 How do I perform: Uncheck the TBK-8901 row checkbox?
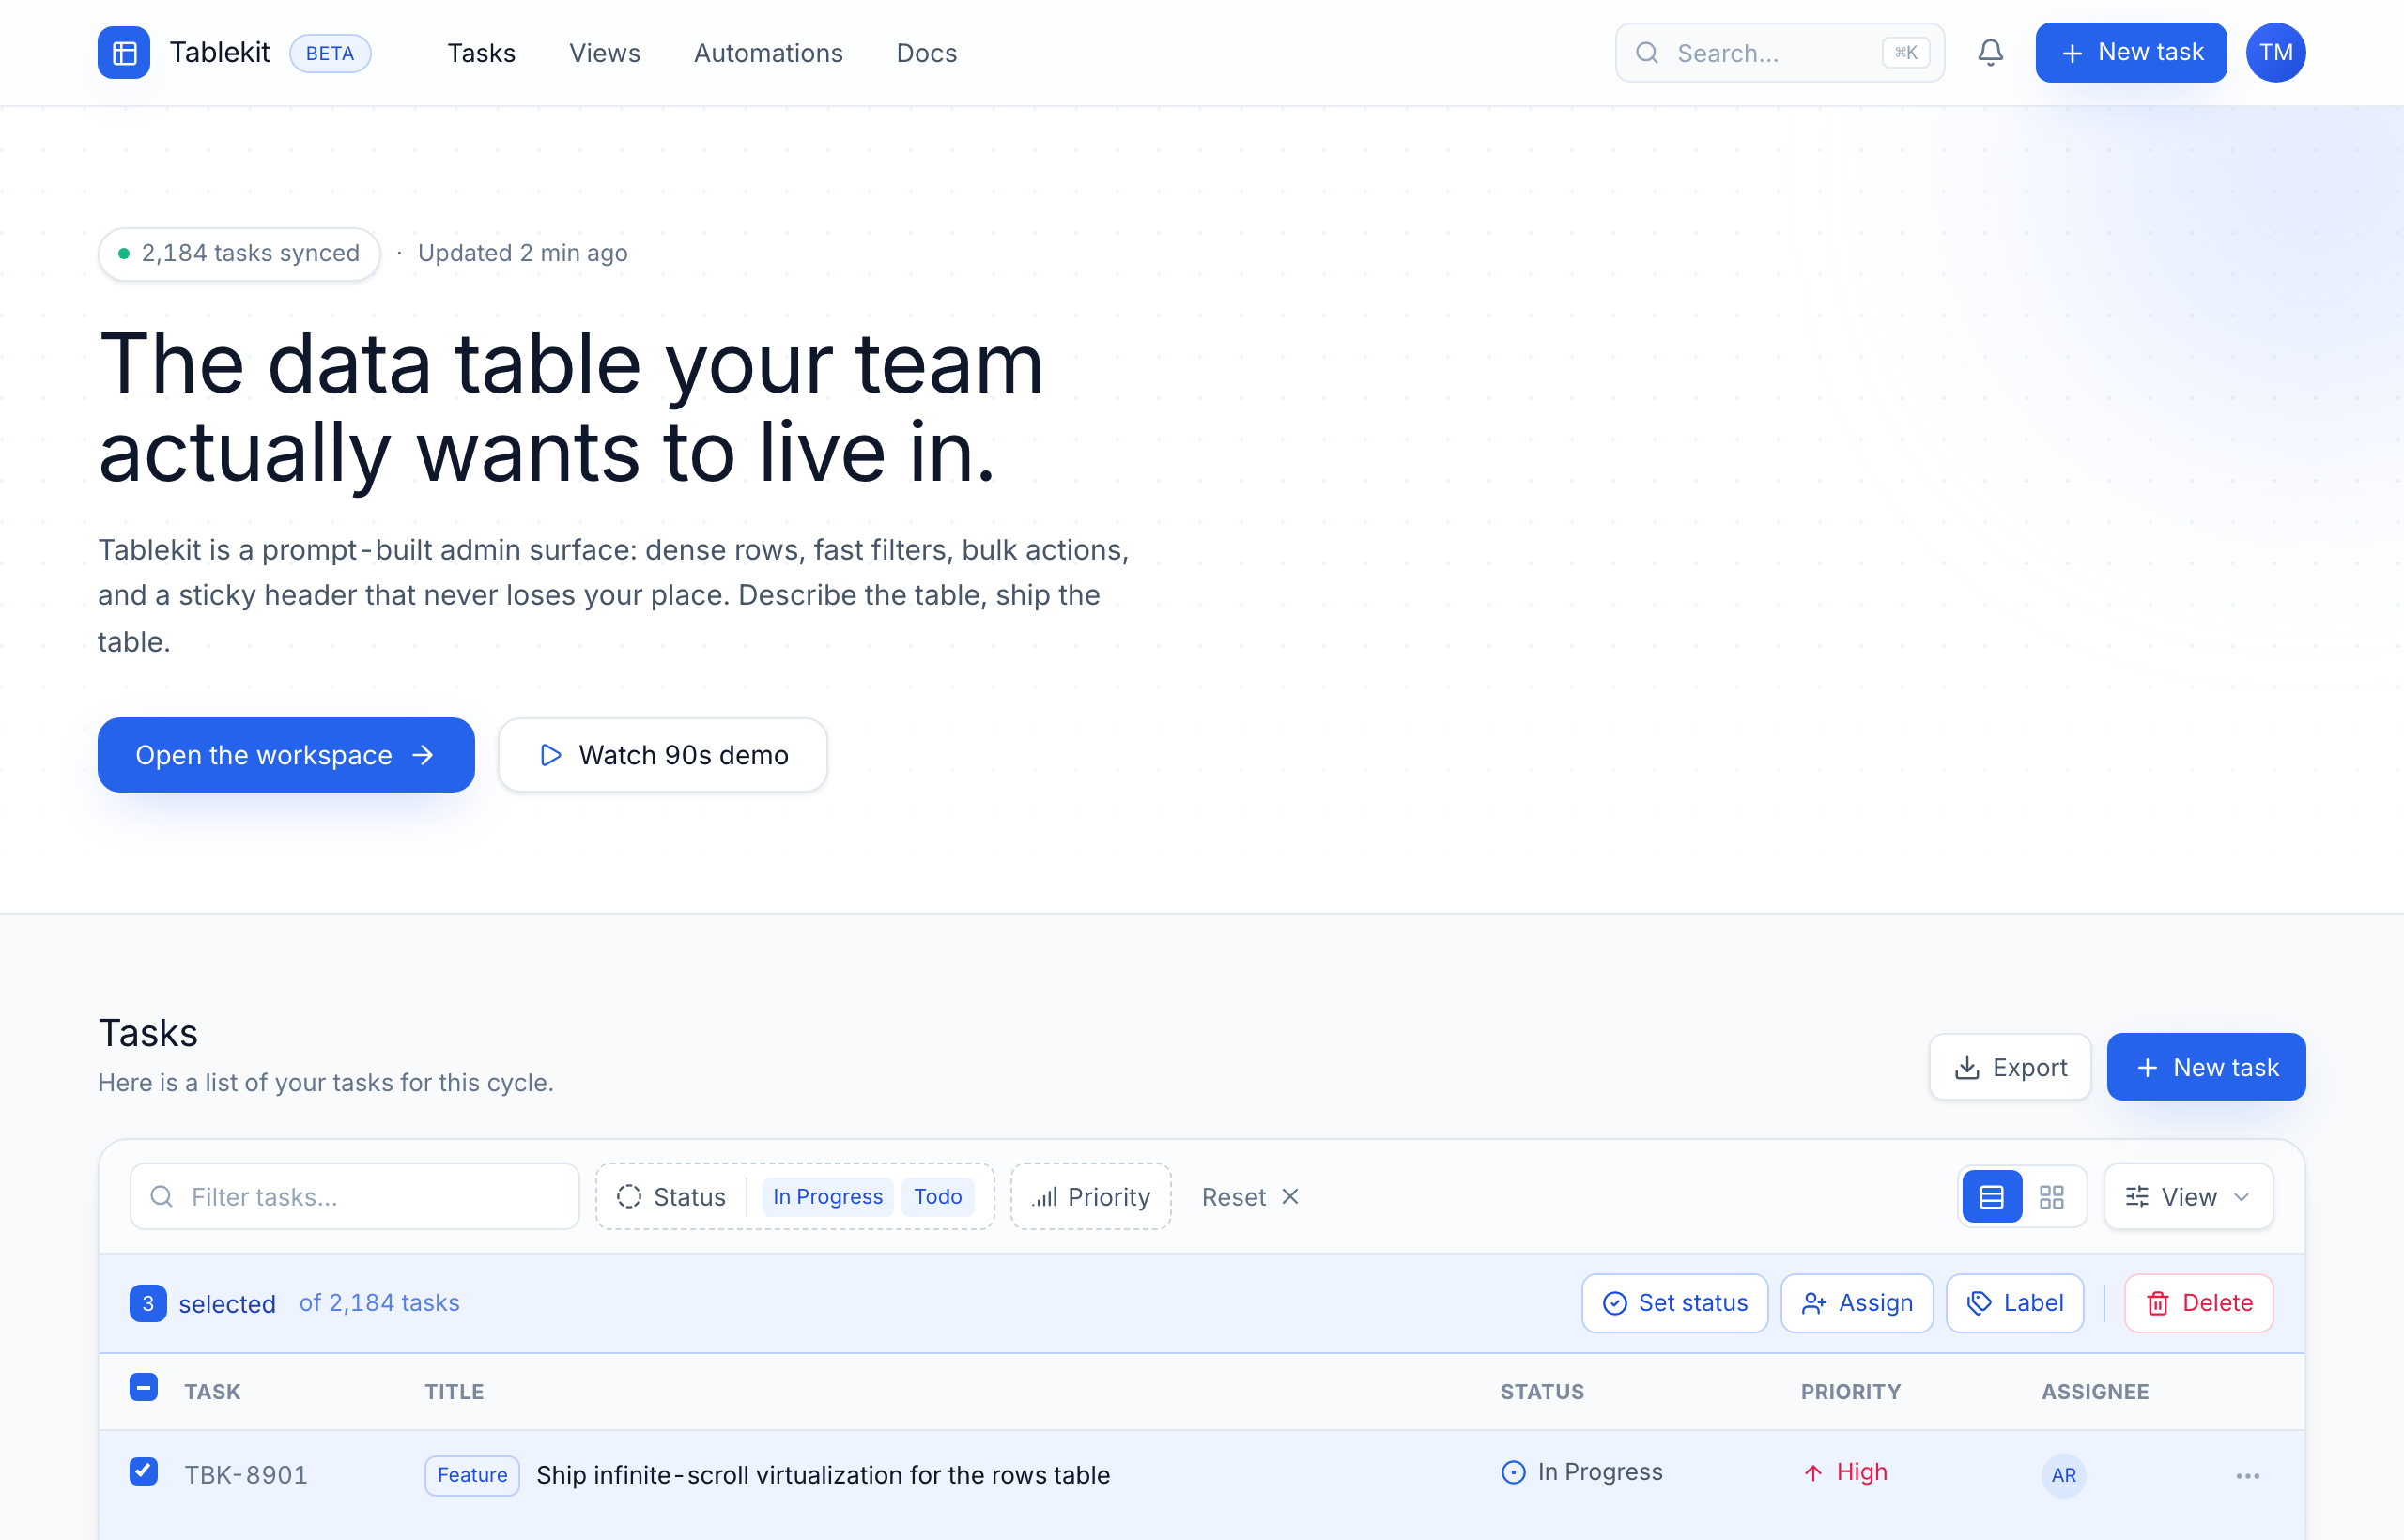coord(144,1472)
